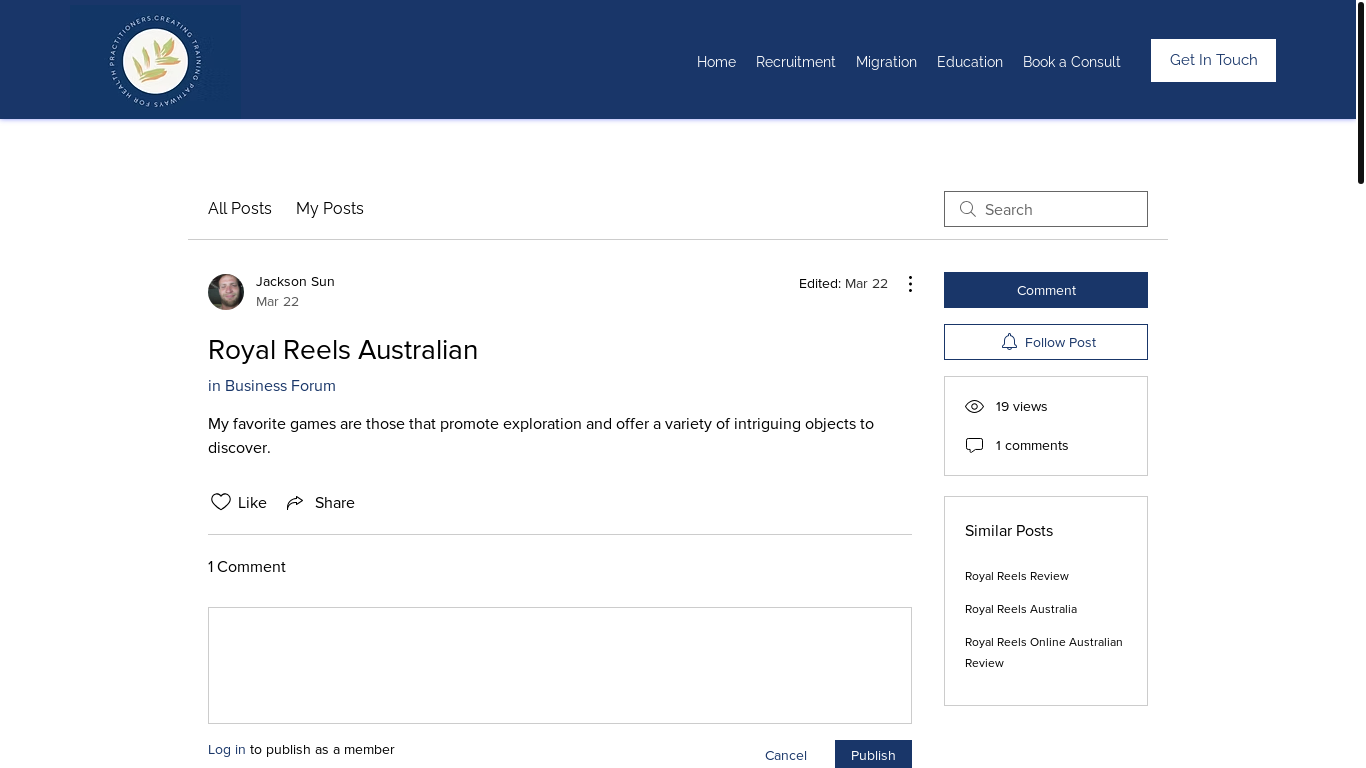
Task: Click the Similar Posts heading
Action: pyautogui.click(x=1009, y=531)
